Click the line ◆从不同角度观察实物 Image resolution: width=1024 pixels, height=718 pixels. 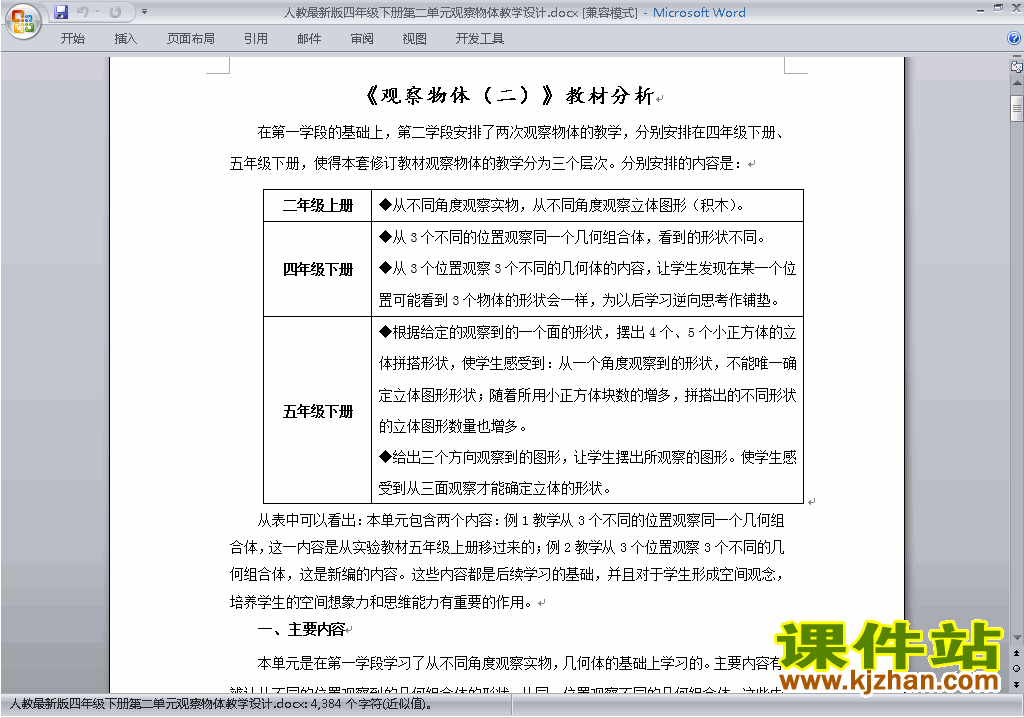(x=562, y=205)
